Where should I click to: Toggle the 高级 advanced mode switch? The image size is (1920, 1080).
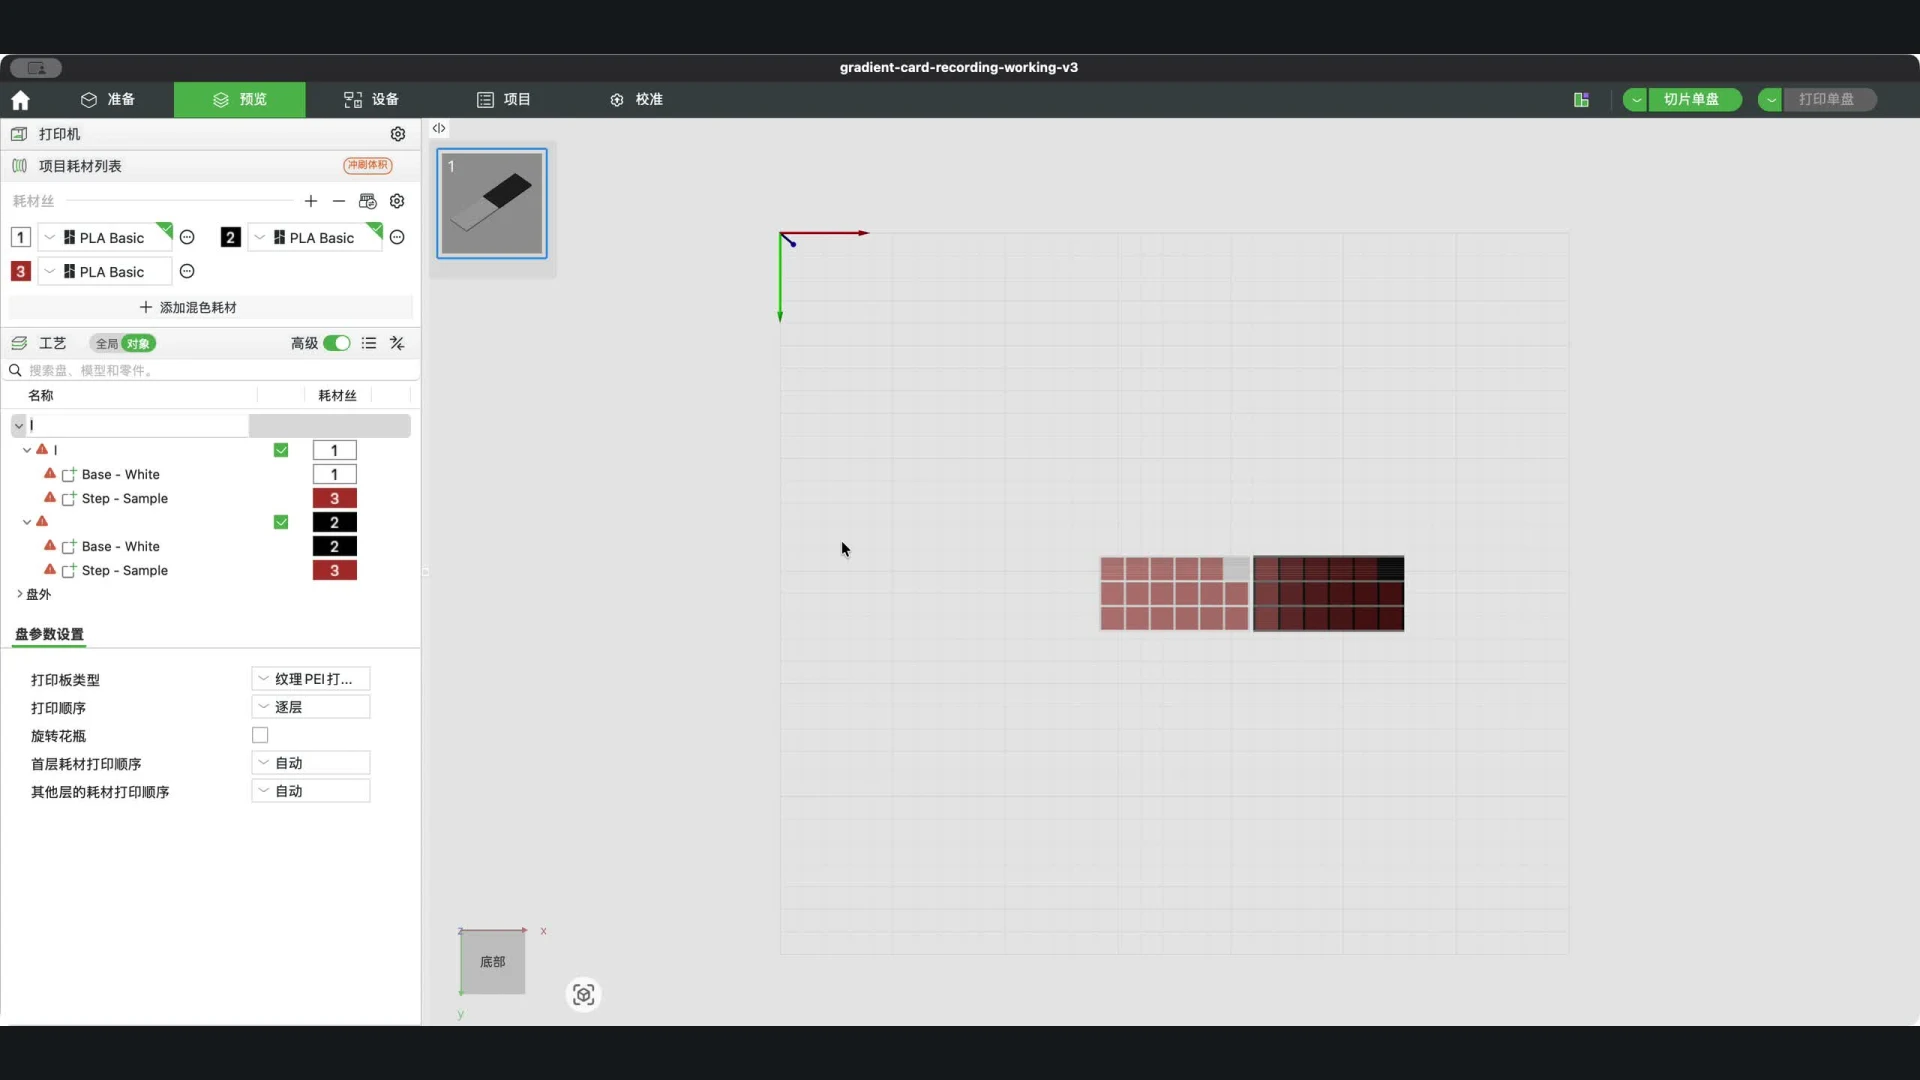click(x=337, y=343)
